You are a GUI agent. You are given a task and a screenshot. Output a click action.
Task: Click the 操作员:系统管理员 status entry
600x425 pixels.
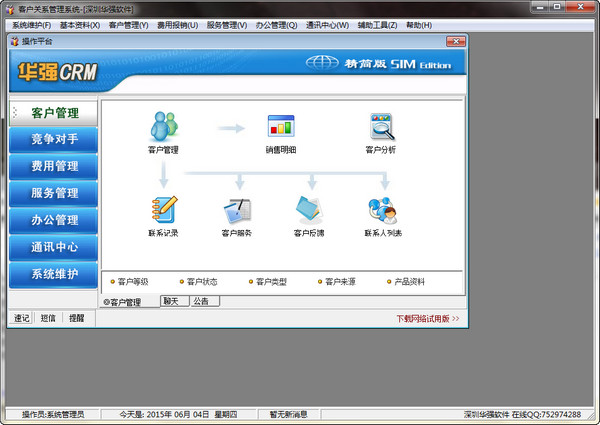(53, 414)
